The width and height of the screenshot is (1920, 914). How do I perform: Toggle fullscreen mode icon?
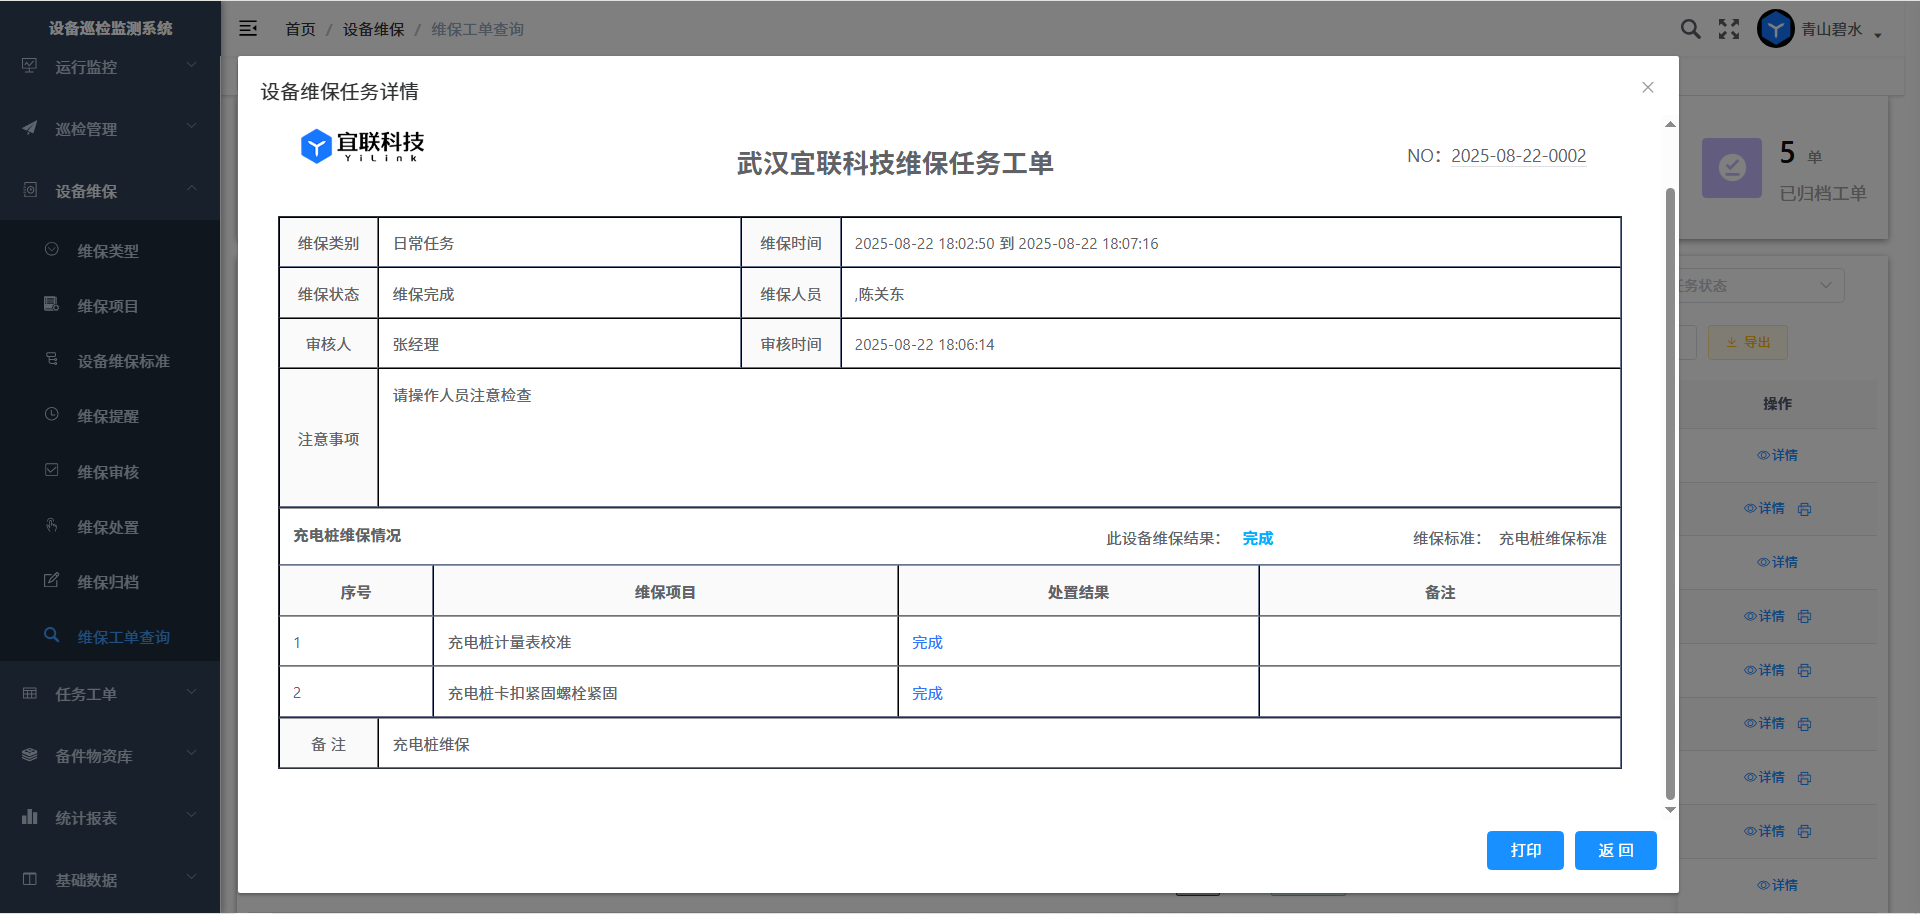tap(1729, 29)
